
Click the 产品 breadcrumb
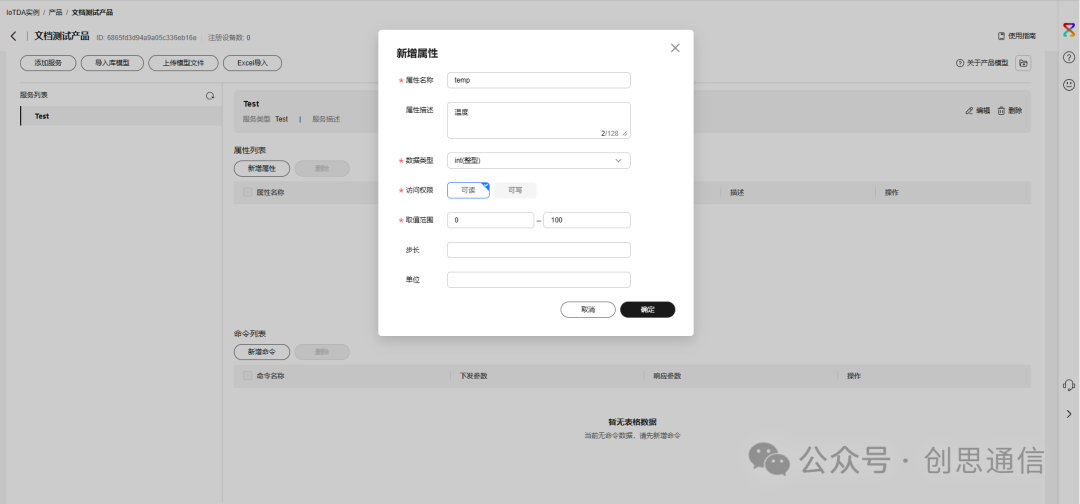click(x=55, y=12)
